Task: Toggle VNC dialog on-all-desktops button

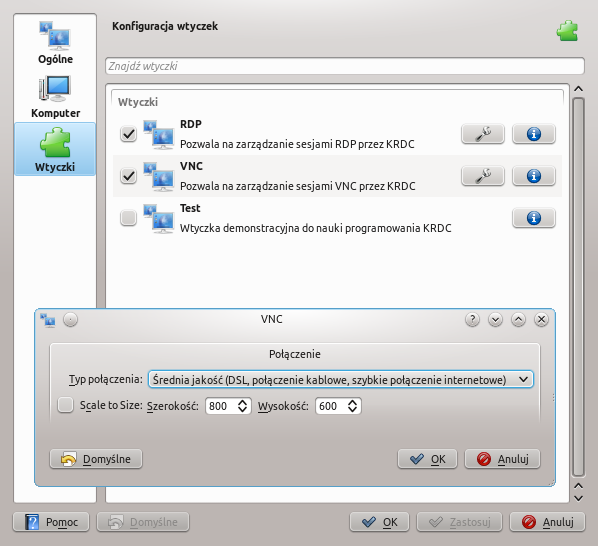Action: pyautogui.click(x=71, y=320)
